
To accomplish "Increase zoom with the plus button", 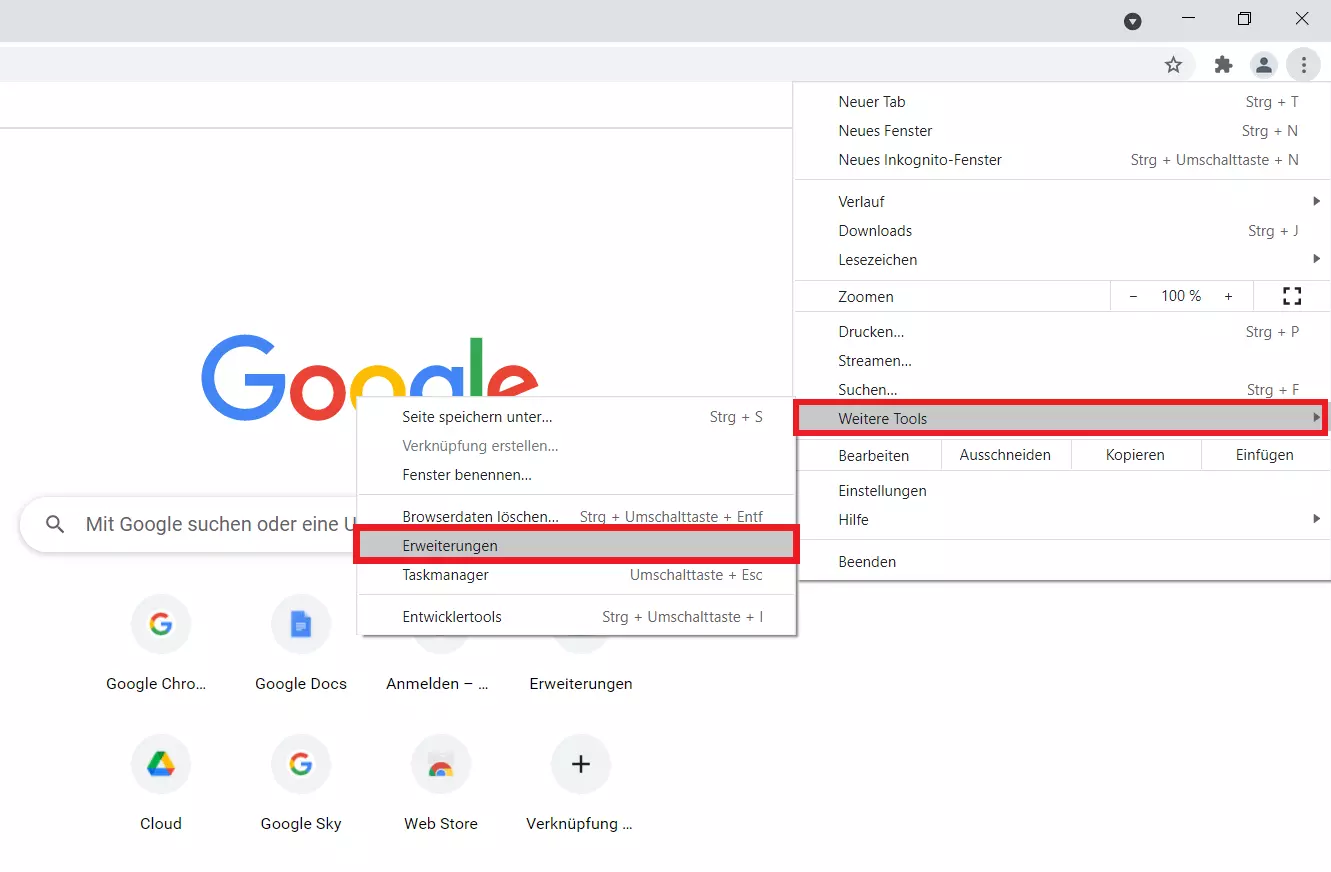I will [x=1228, y=296].
